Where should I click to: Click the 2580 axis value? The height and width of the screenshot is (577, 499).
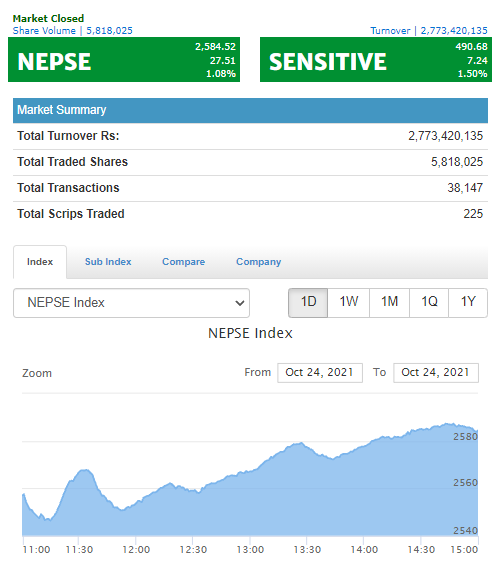[x=465, y=437]
